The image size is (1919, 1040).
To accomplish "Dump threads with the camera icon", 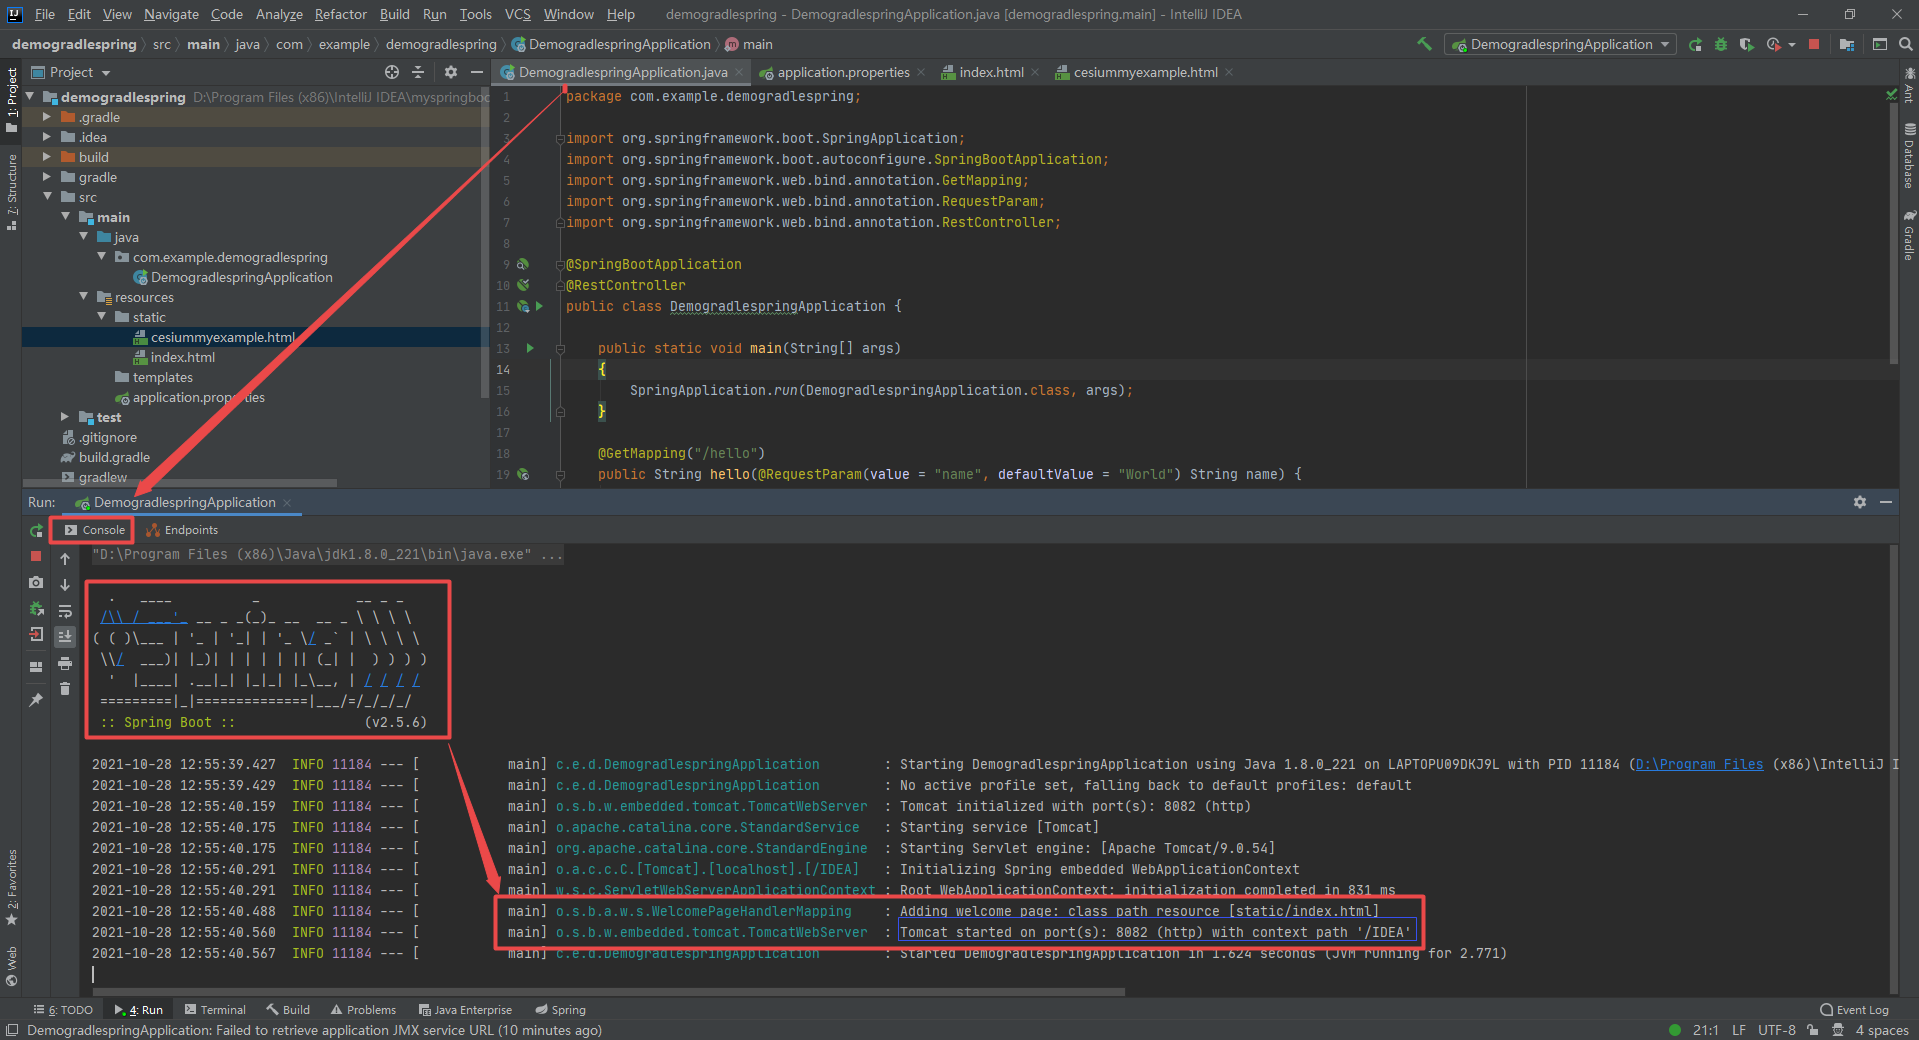I will tap(36, 582).
